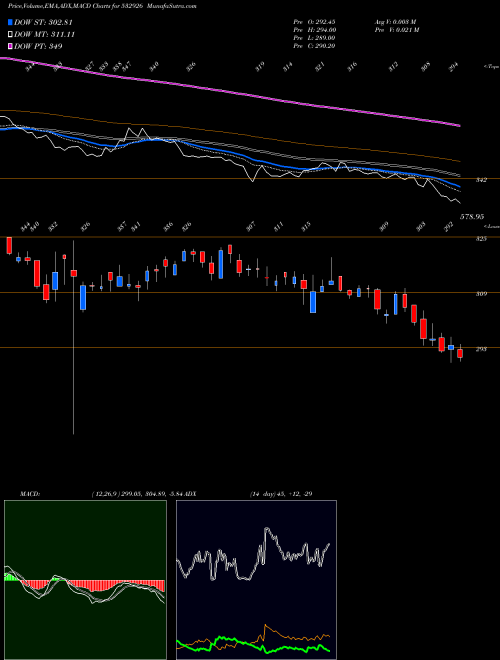Click the last red candlestick on the right
This screenshot has width=500, height=660.
tap(460, 353)
